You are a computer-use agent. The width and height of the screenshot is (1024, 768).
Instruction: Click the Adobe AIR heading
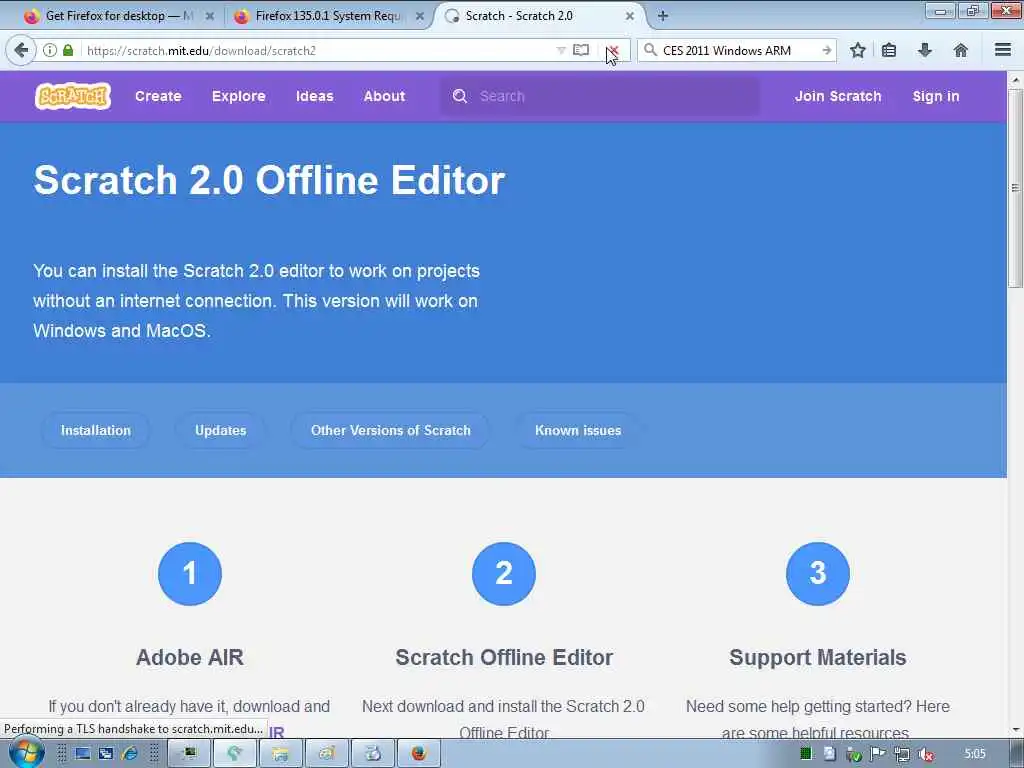pyautogui.click(x=190, y=657)
